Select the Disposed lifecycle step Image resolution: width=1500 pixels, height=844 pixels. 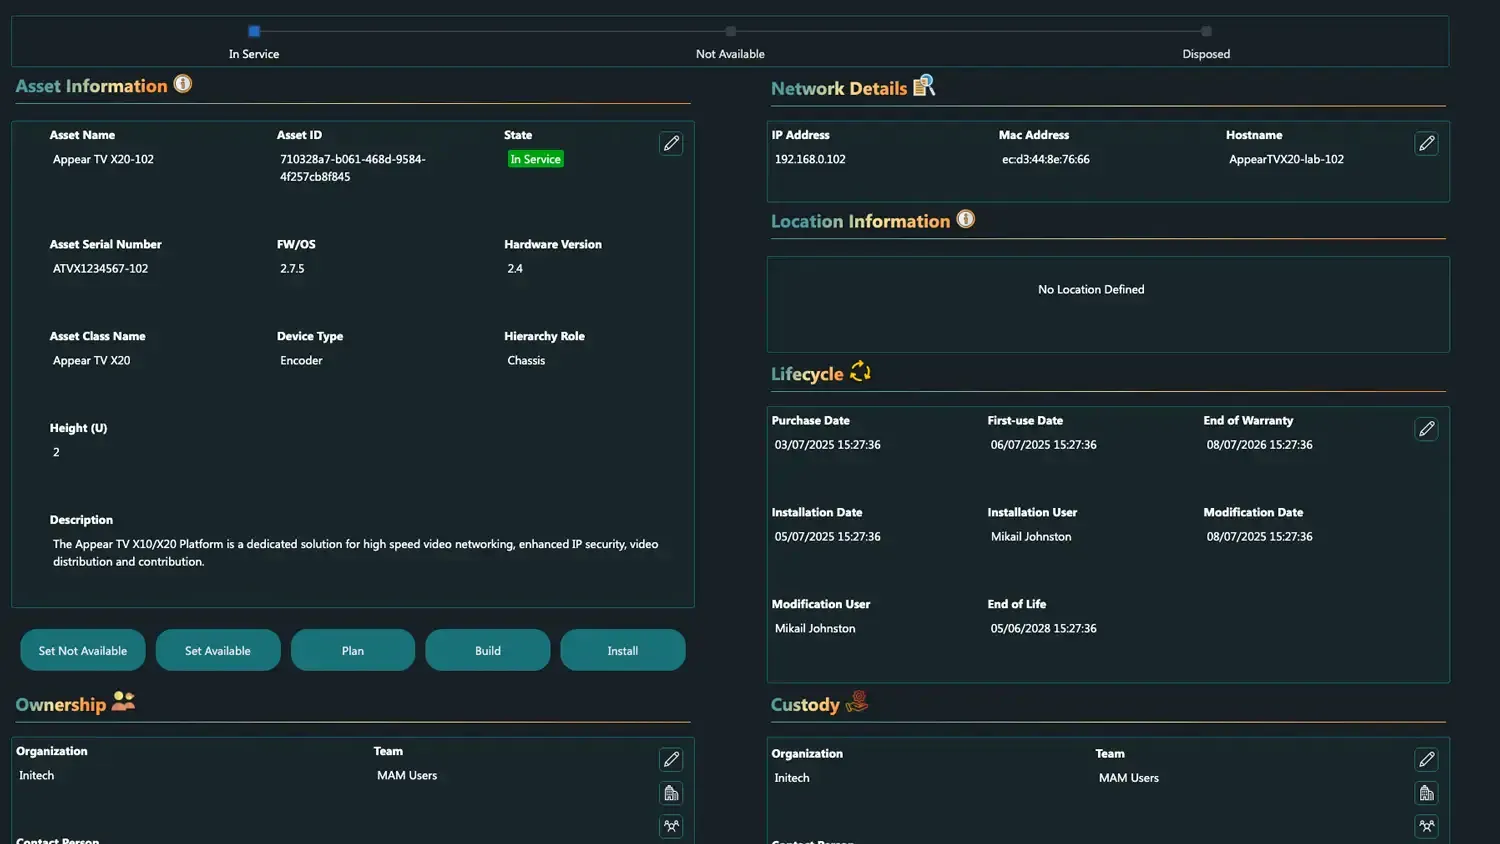[1206, 31]
